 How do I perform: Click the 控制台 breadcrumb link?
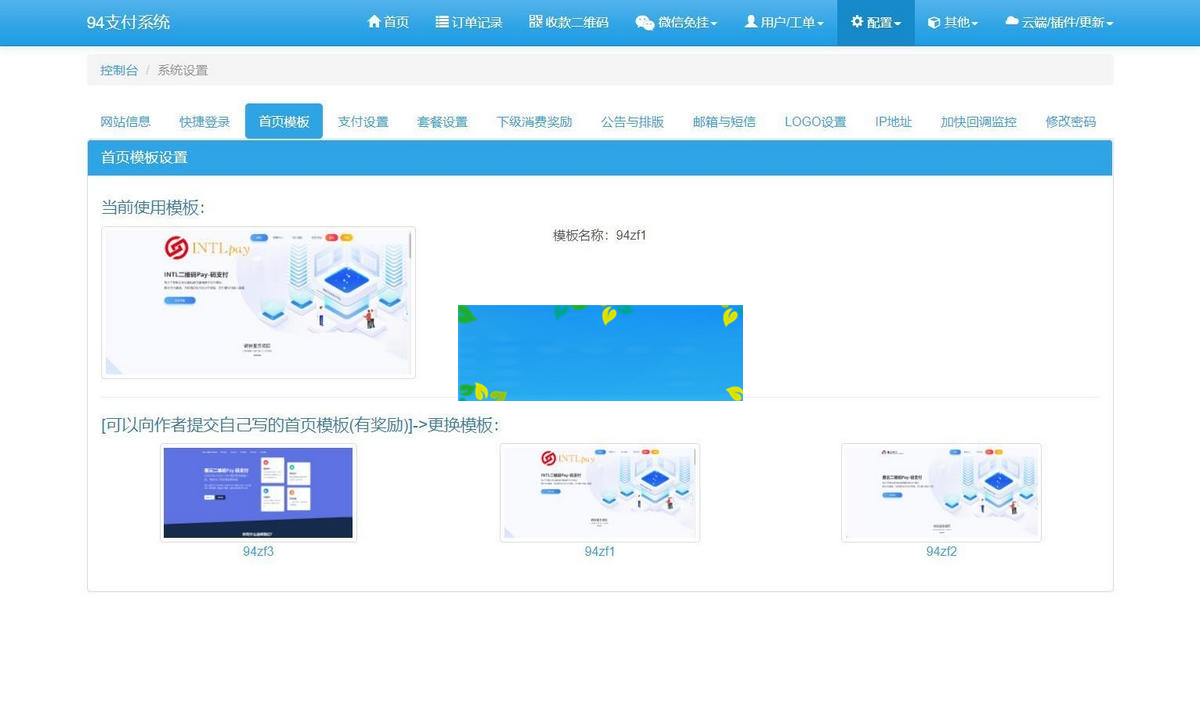(119, 70)
